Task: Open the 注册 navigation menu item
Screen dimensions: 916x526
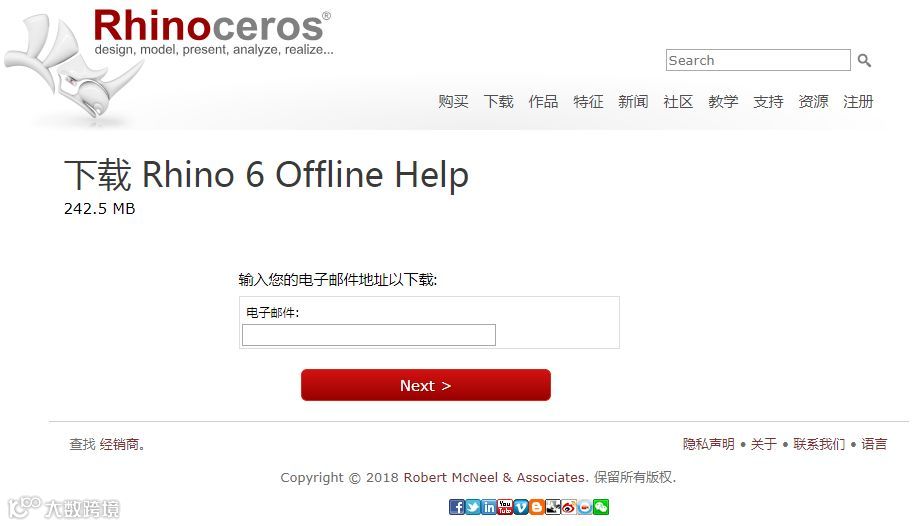Action: click(x=858, y=102)
